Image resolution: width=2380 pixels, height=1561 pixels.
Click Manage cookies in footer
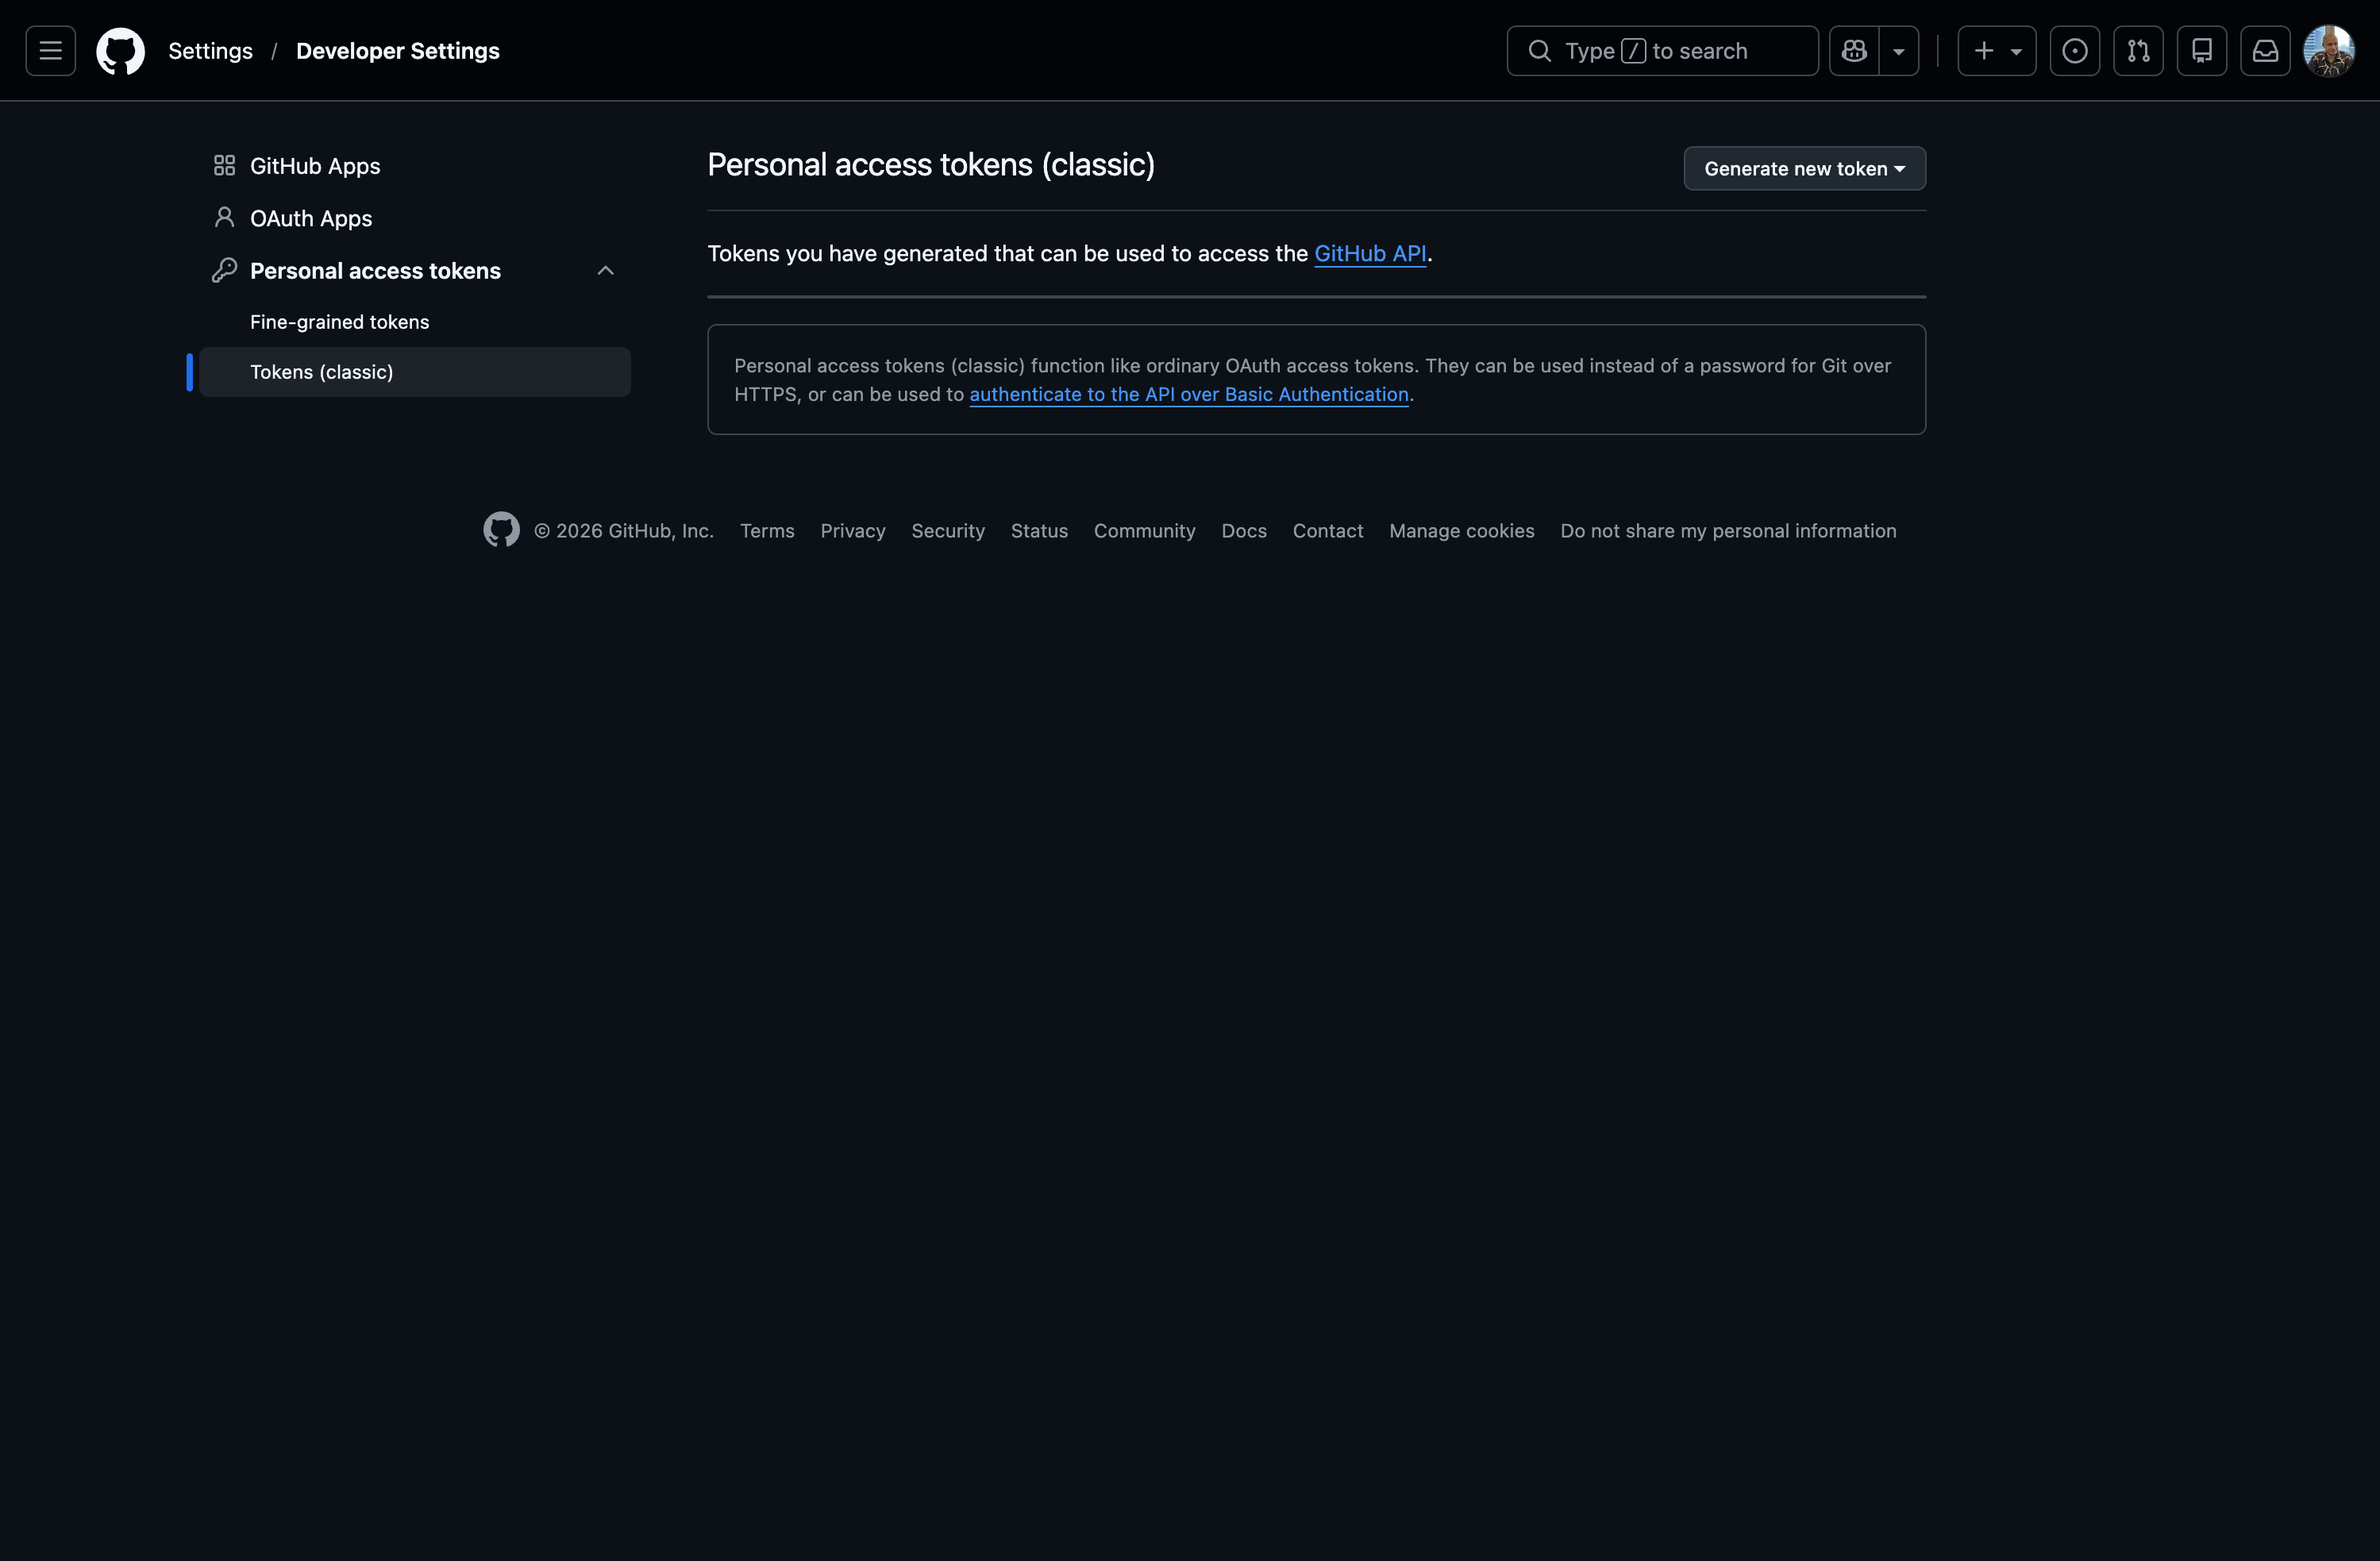[1461, 531]
